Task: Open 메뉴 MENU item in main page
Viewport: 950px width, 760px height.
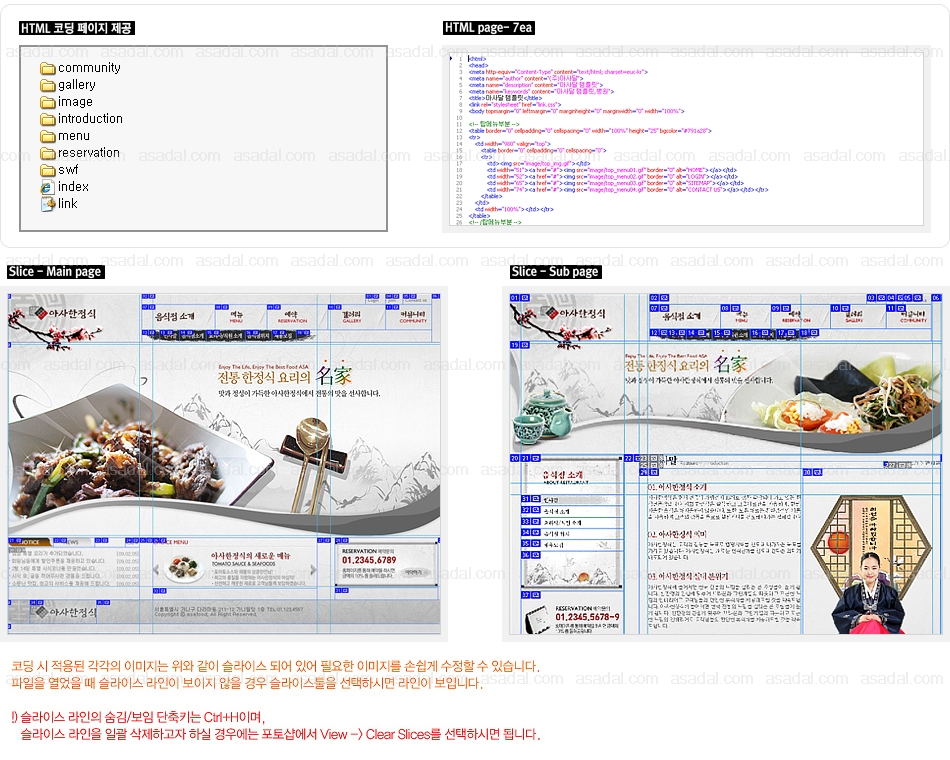Action: 236,316
